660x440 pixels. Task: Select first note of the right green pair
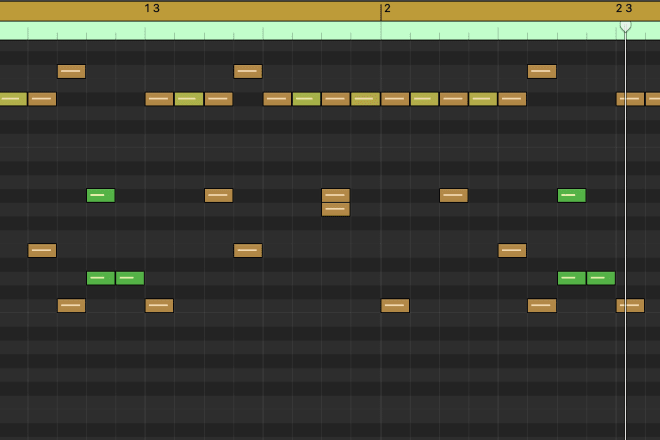coord(572,278)
